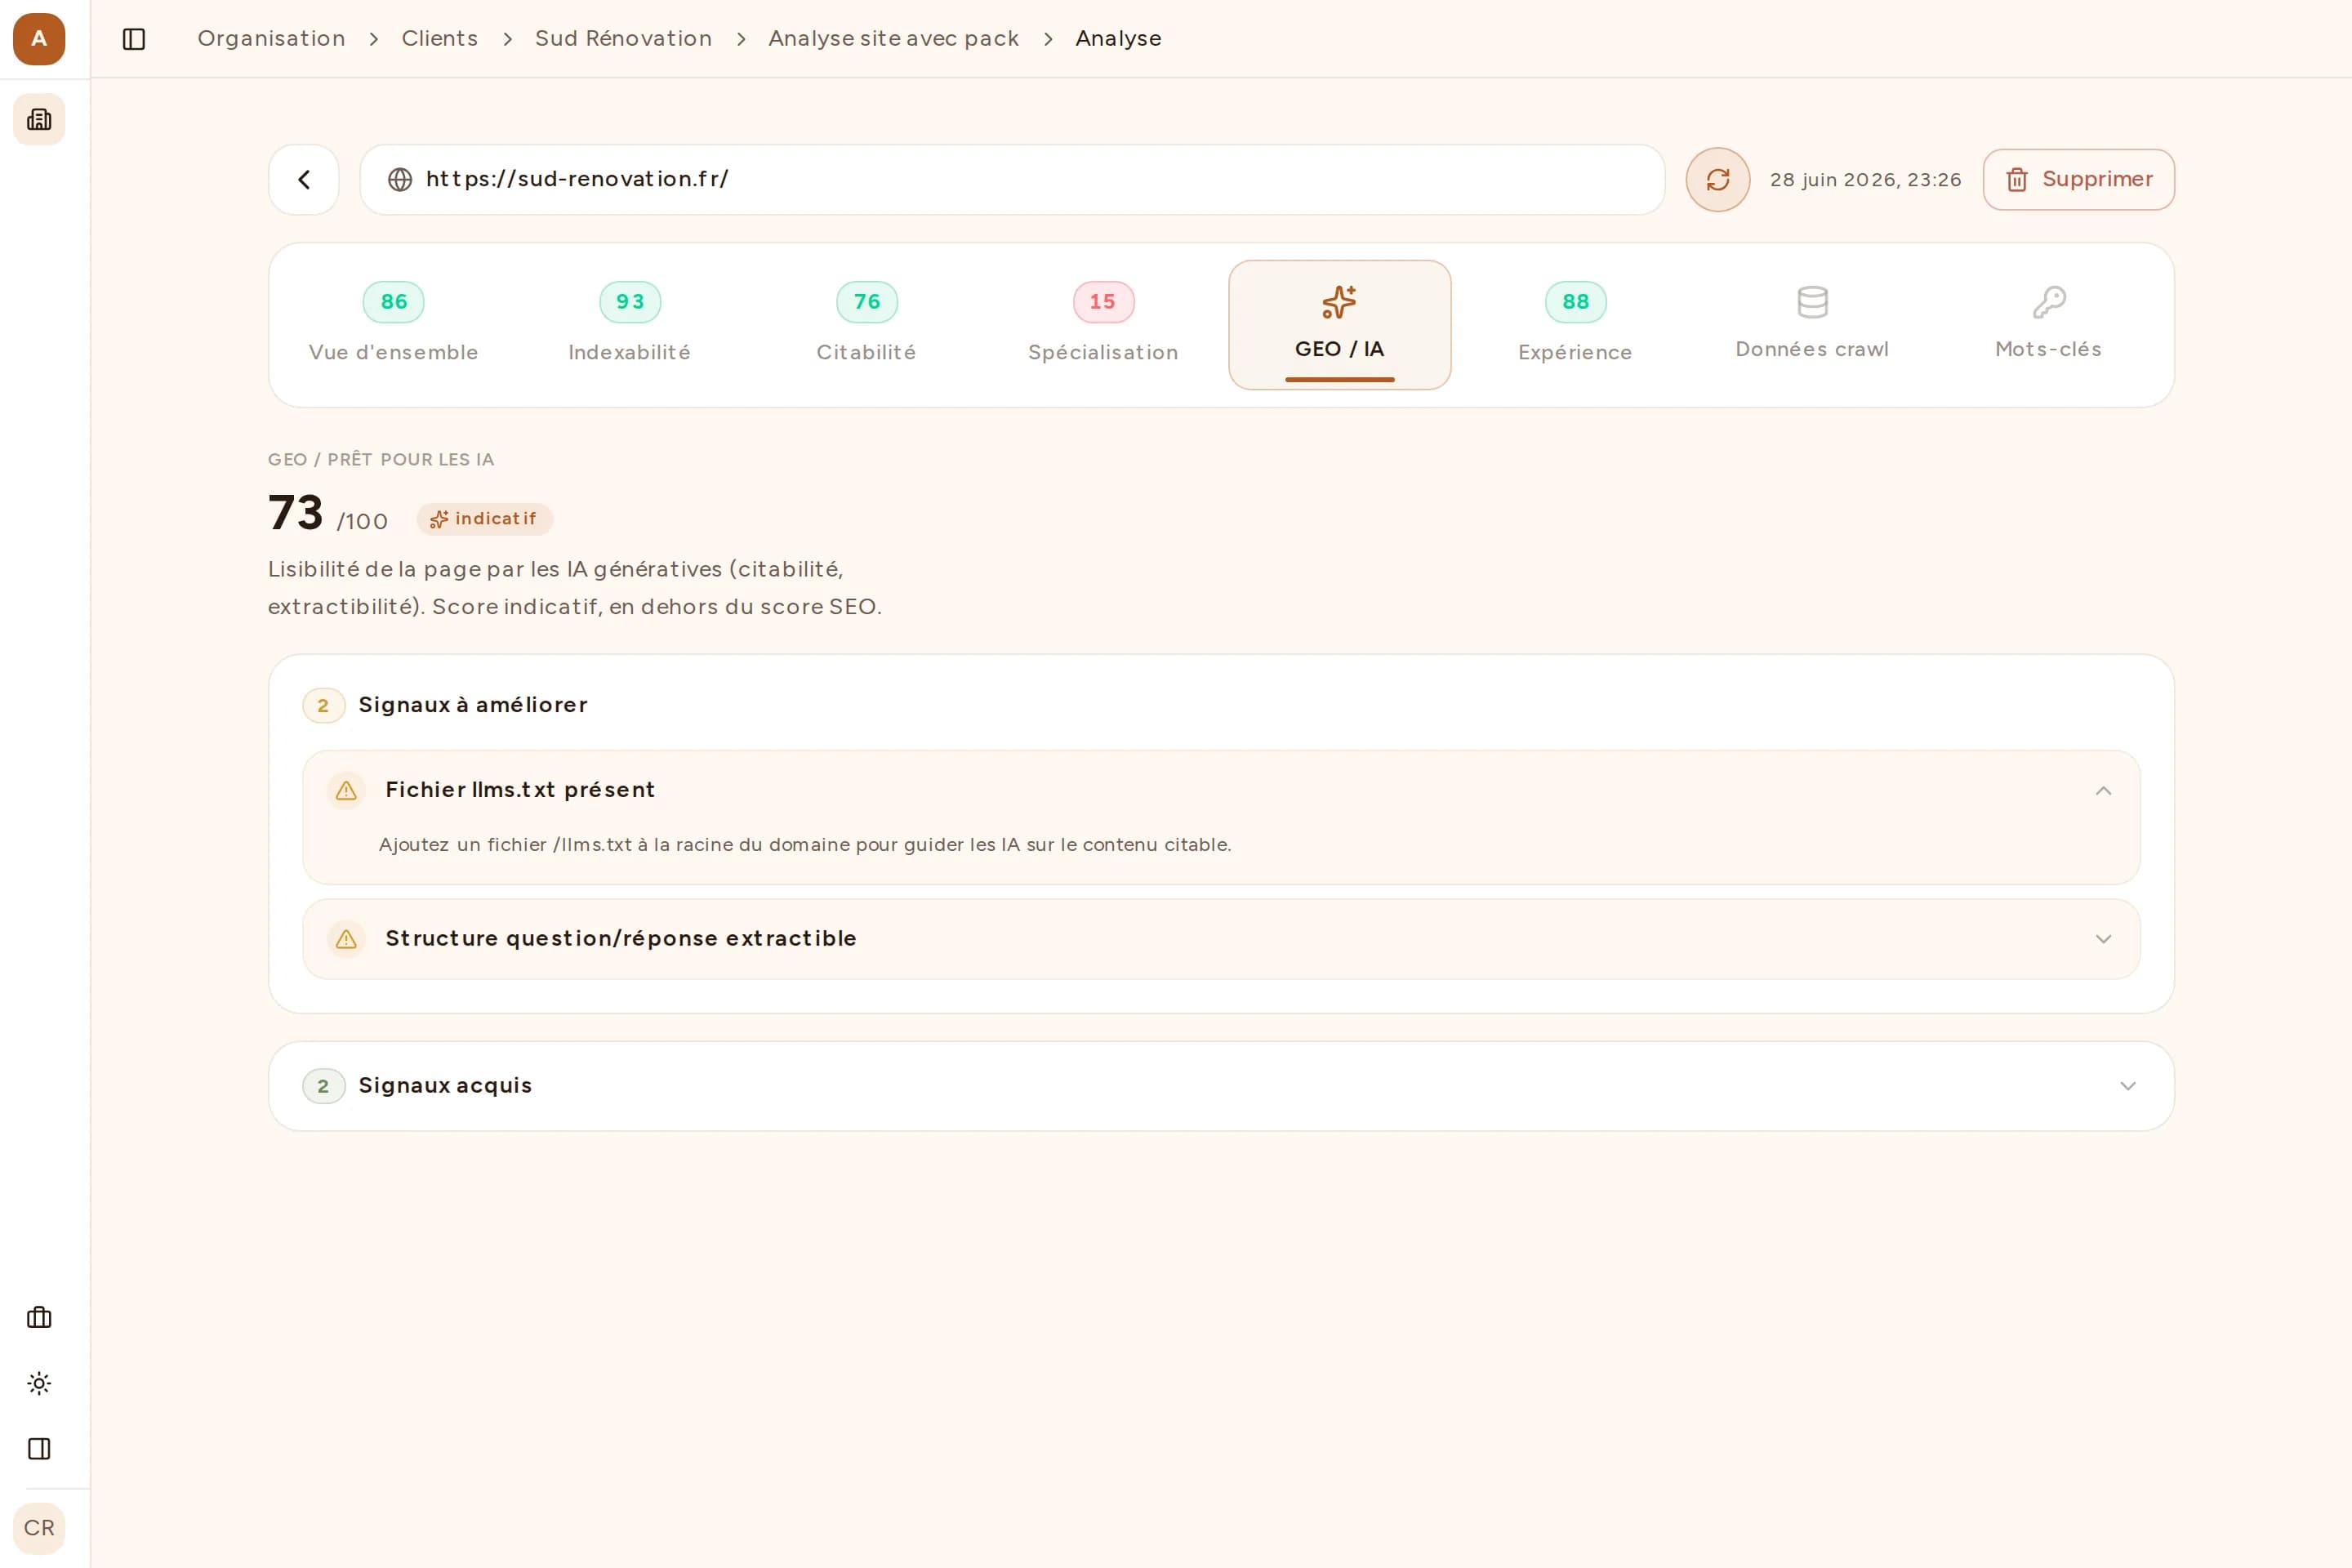Click count badge '2' of Signaux à améliorer
Viewport: 2352px width, 1568px height.
click(x=323, y=706)
